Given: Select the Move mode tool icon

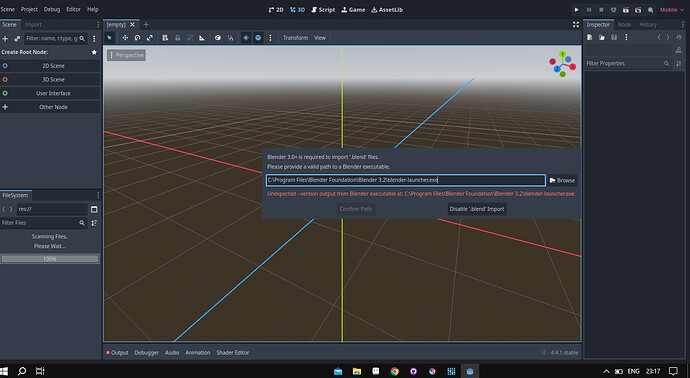Looking at the screenshot, I should tap(125, 38).
